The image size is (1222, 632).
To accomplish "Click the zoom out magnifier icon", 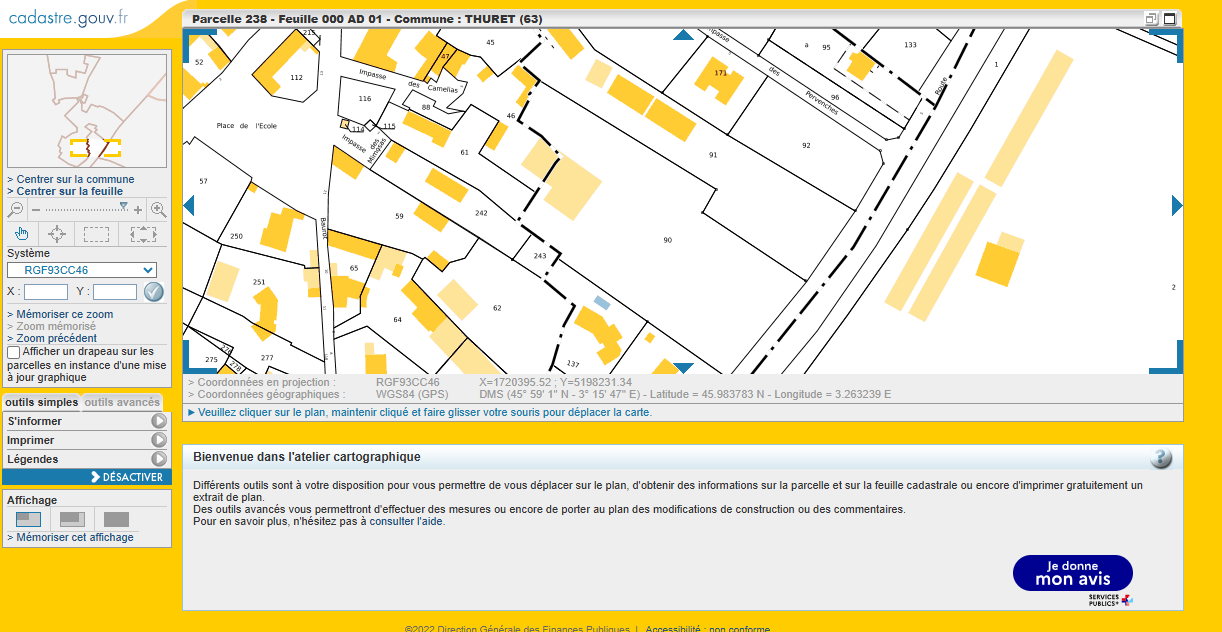I will click(x=16, y=209).
